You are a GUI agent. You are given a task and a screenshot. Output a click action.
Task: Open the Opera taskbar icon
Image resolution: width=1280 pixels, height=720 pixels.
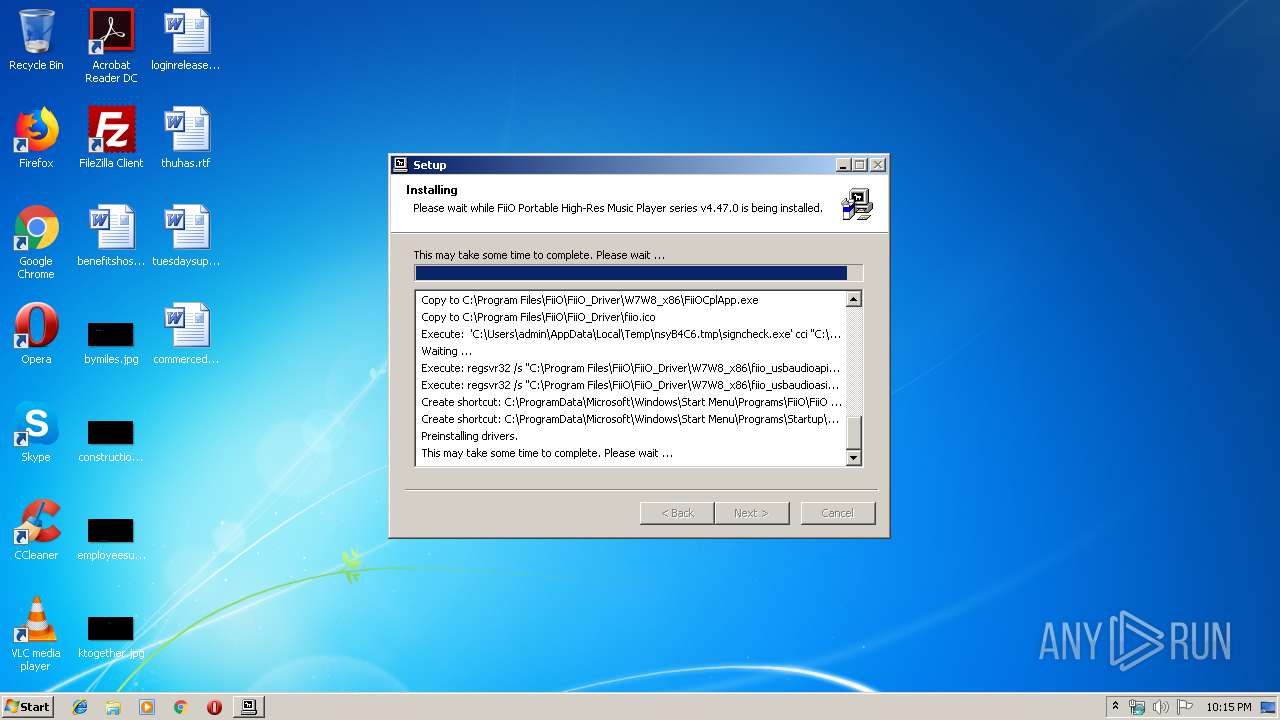point(214,707)
